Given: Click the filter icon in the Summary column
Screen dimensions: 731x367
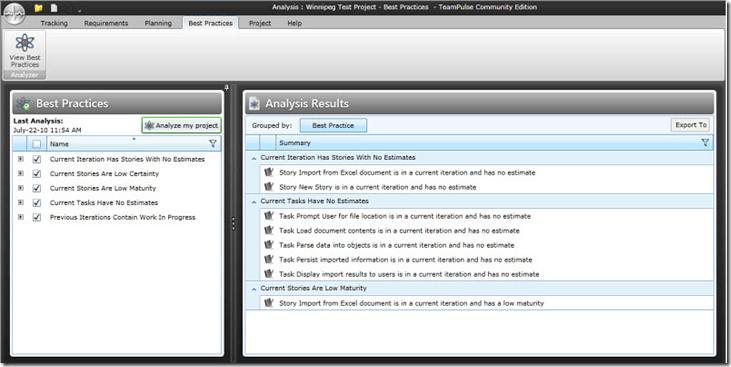Looking at the screenshot, I should 705,143.
